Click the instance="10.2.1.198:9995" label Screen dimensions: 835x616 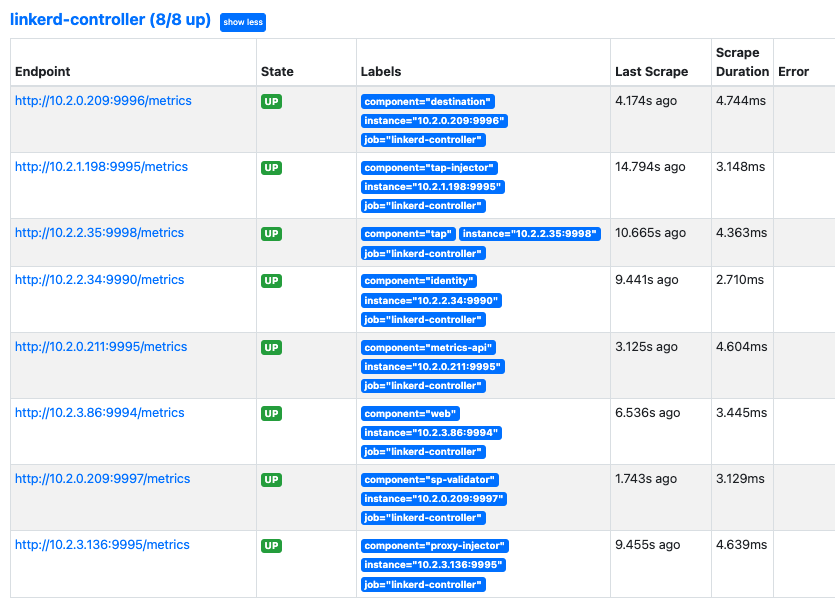click(432, 187)
